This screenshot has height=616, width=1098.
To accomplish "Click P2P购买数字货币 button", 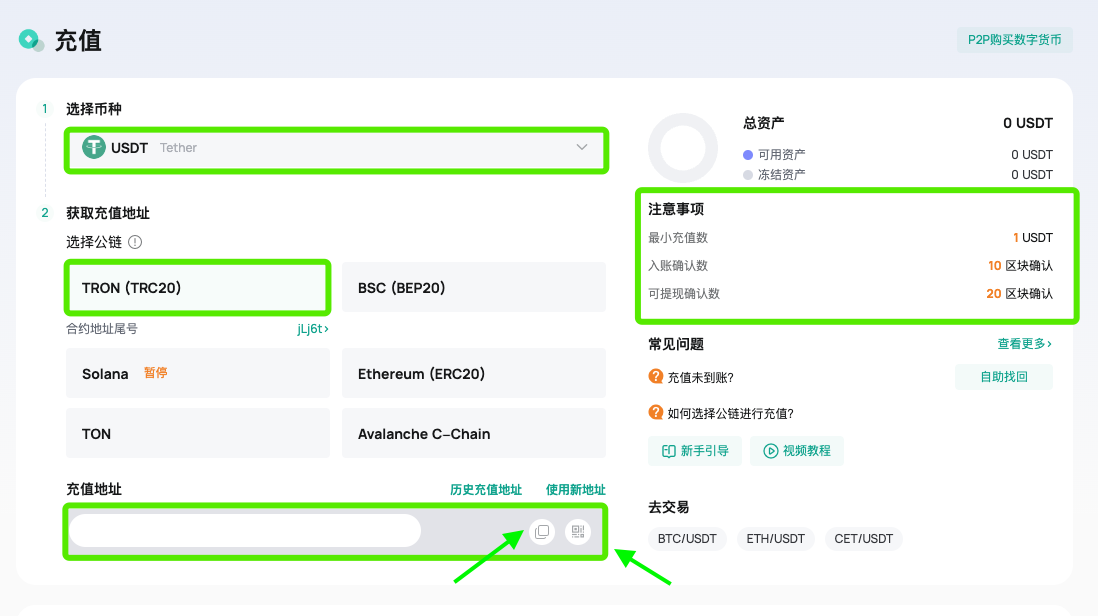I will pyautogui.click(x=1014, y=40).
